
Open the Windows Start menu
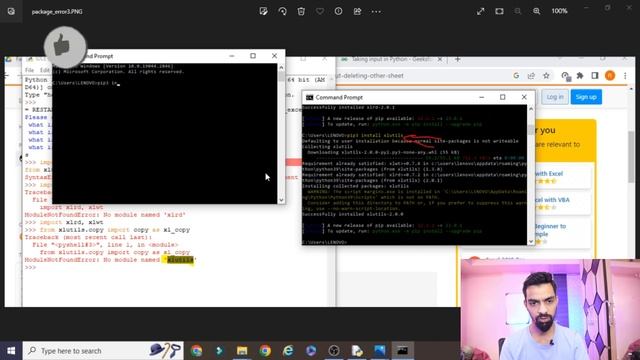tap(11, 351)
